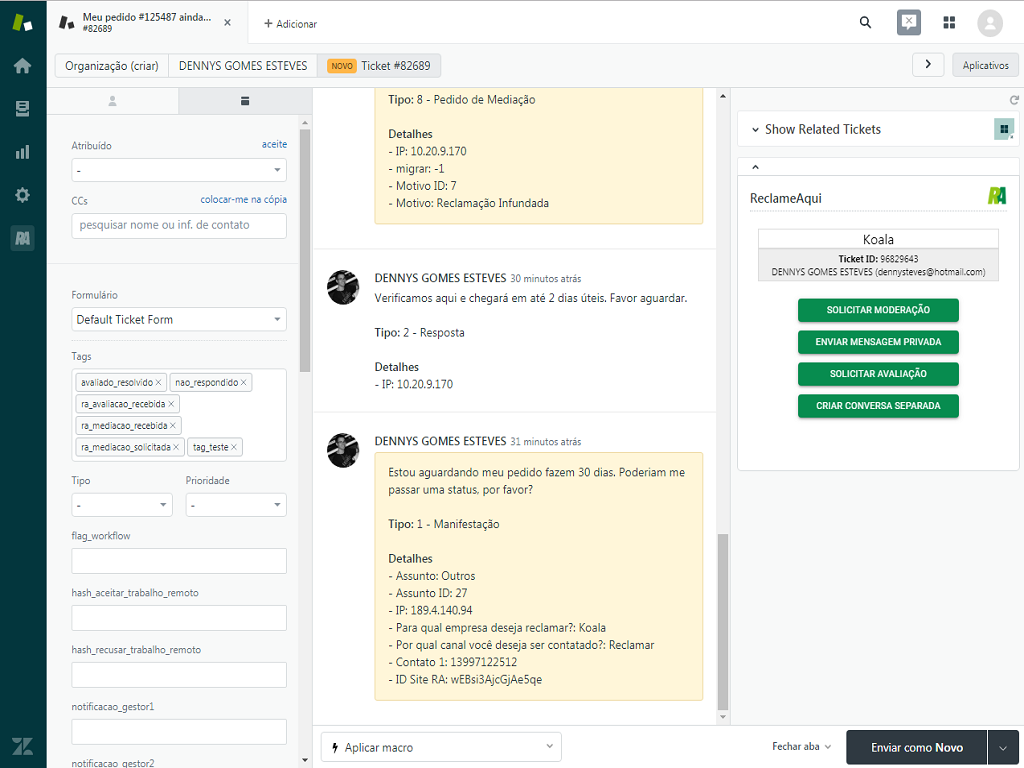Open the Home dashboard icon in sidebar
Screen dimensions: 1024x768
click(x=22, y=66)
